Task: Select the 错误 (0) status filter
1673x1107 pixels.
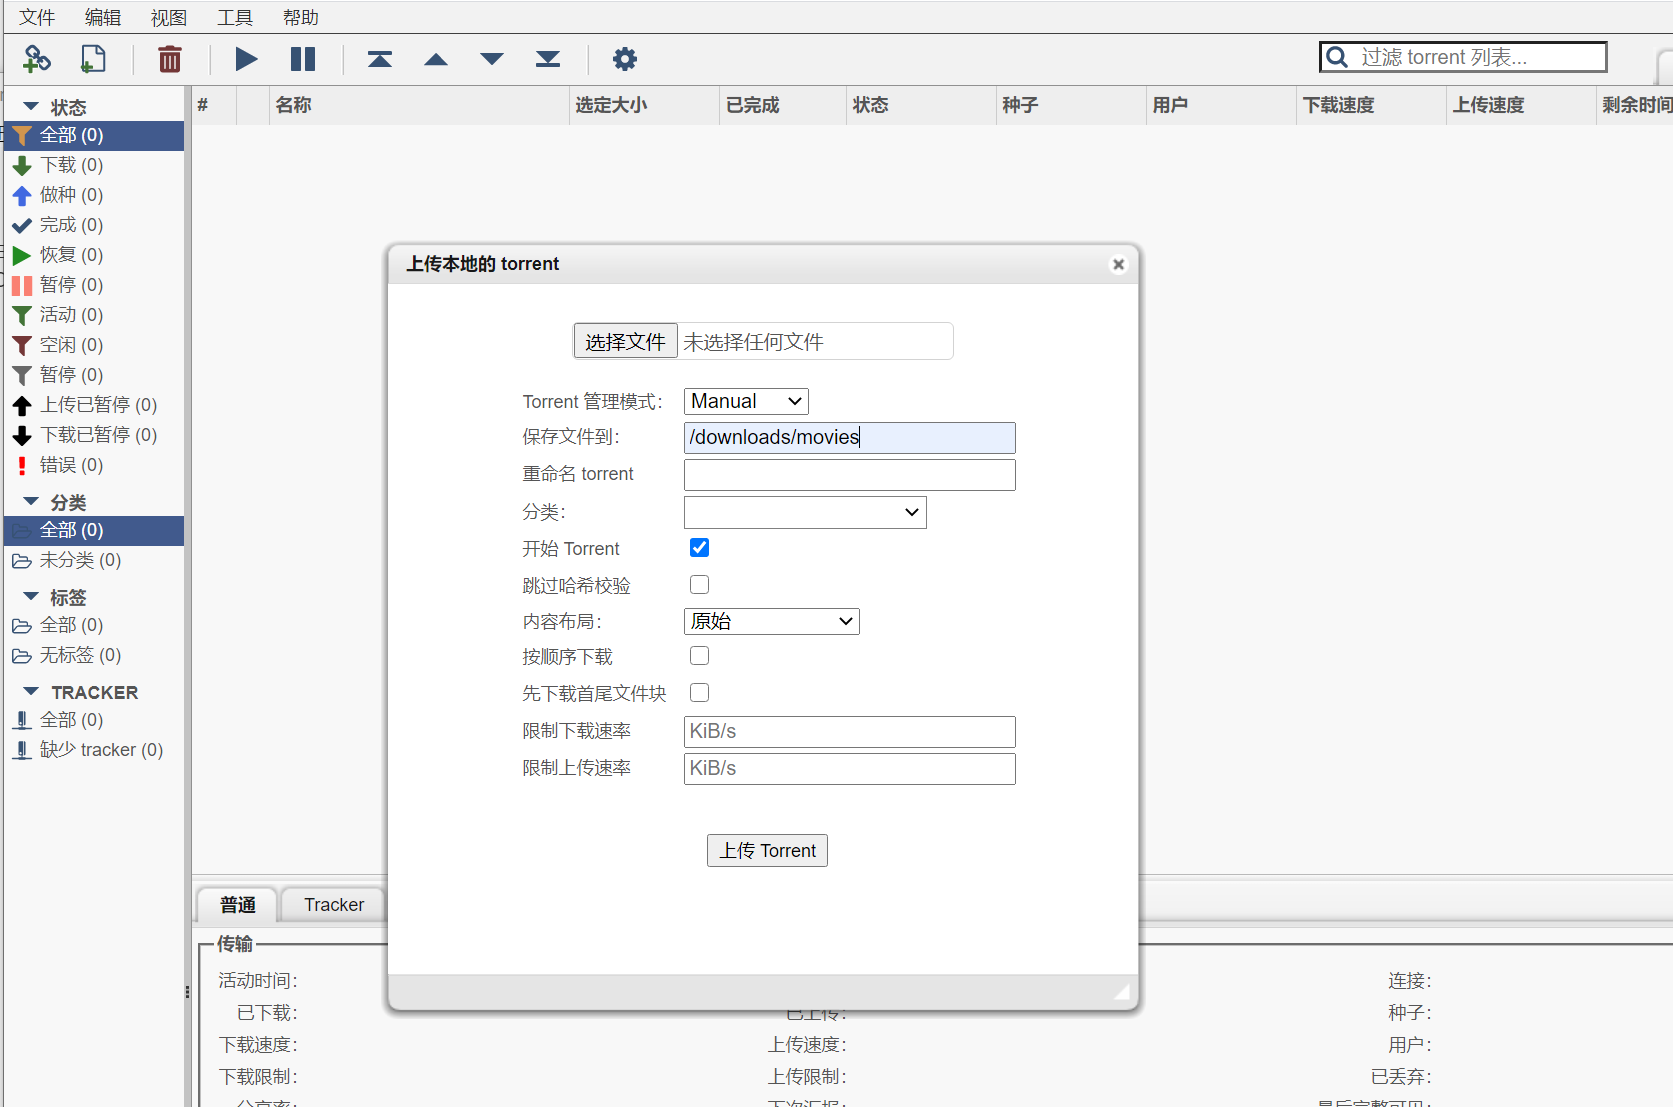Action: coord(94,465)
